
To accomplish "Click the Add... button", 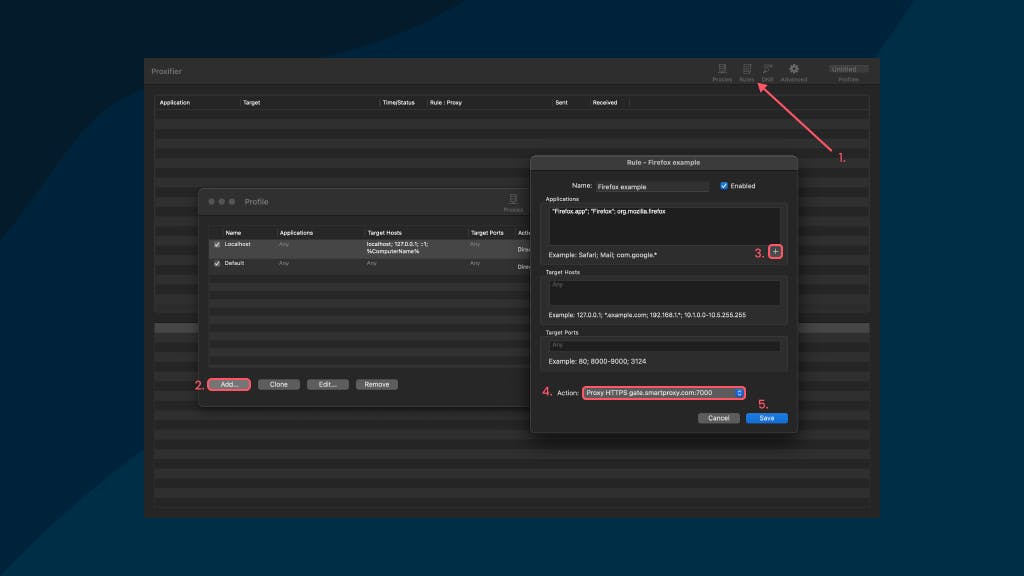I will click(x=229, y=385).
